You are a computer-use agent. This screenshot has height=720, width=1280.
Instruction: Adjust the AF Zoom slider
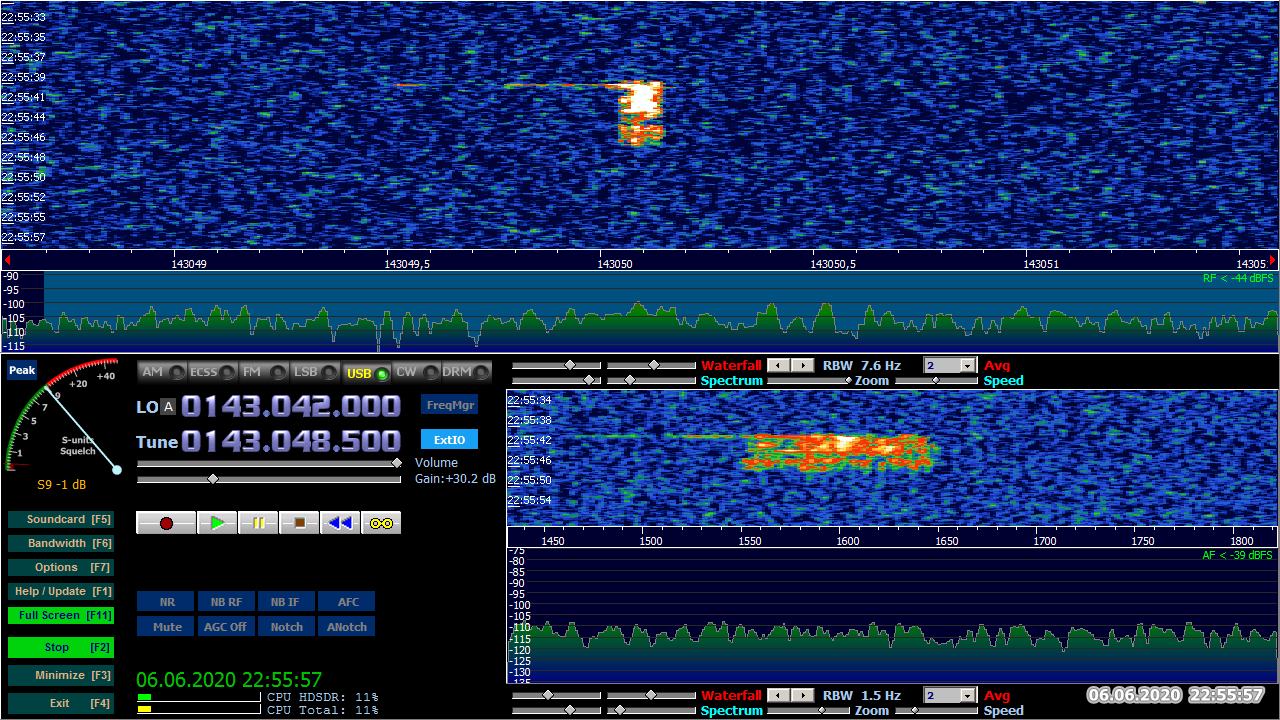pos(809,711)
